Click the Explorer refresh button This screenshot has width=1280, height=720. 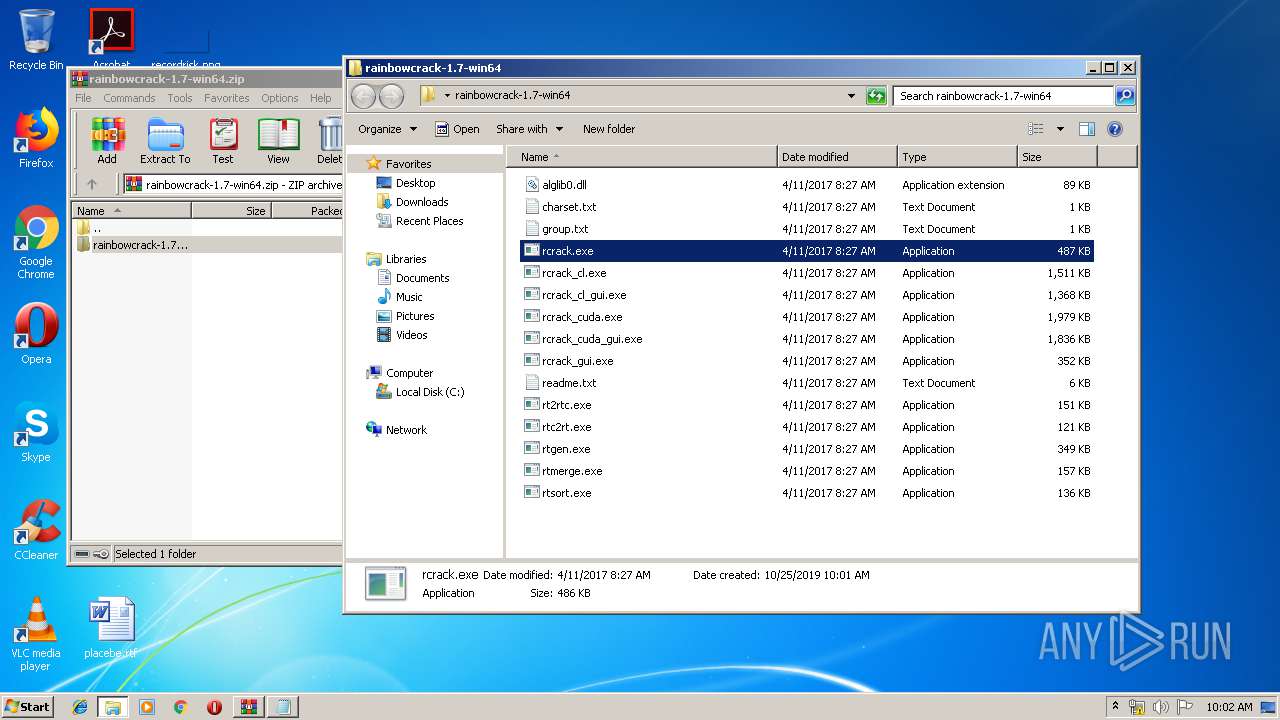(876, 96)
